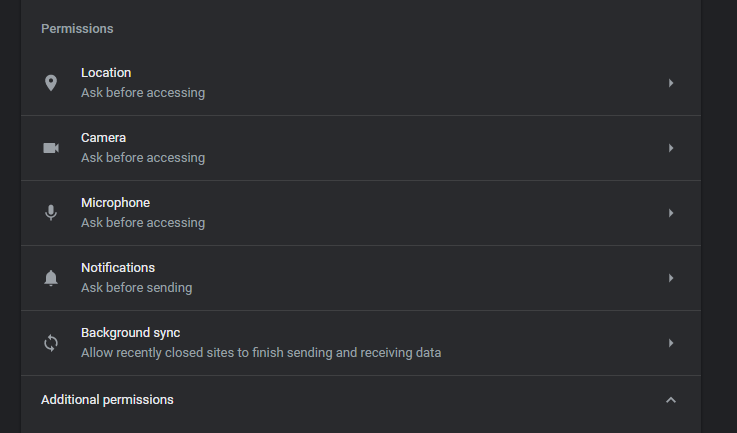Open Background sync via its right arrow
Image resolution: width=737 pixels, height=433 pixels.
[671, 343]
